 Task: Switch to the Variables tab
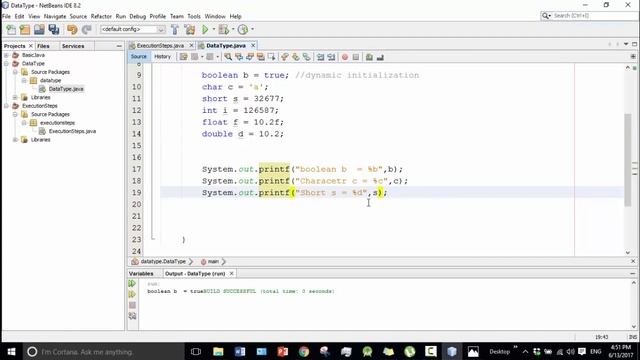pyautogui.click(x=141, y=273)
